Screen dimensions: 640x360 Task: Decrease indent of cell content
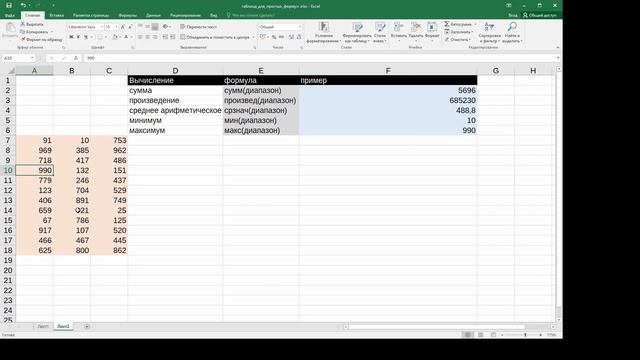pos(165,37)
